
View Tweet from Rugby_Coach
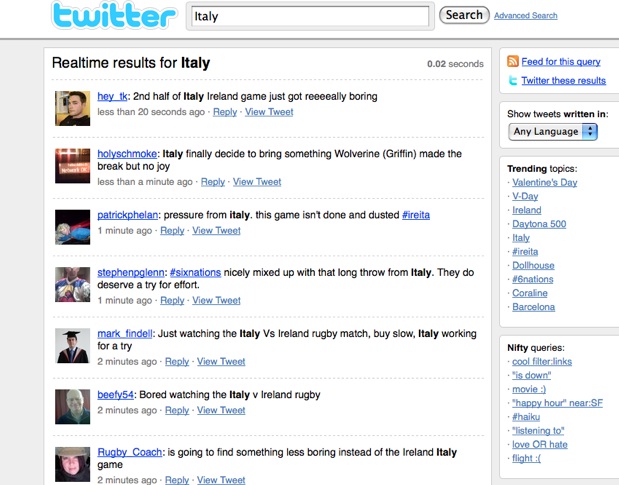click(221, 479)
